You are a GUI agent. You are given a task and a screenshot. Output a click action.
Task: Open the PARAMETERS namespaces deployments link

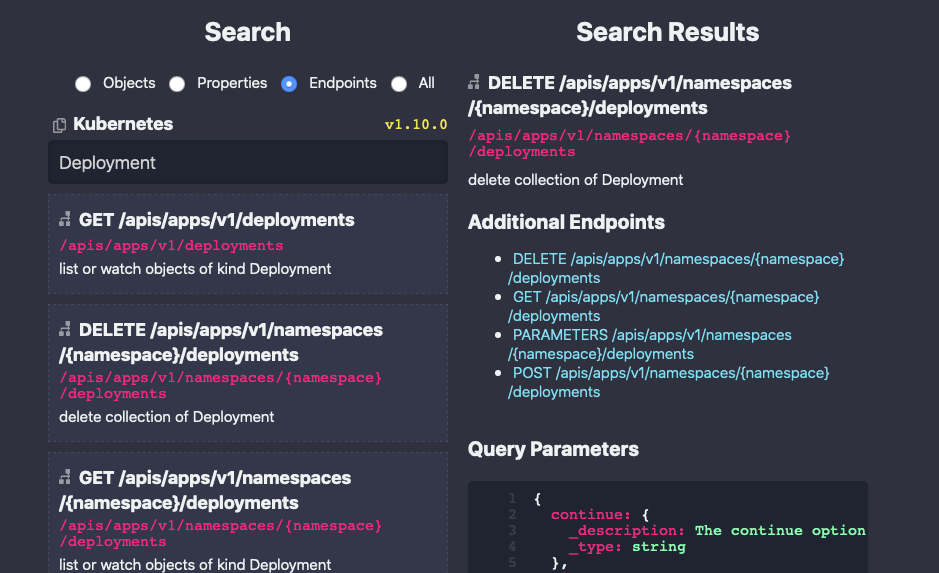tap(651, 344)
